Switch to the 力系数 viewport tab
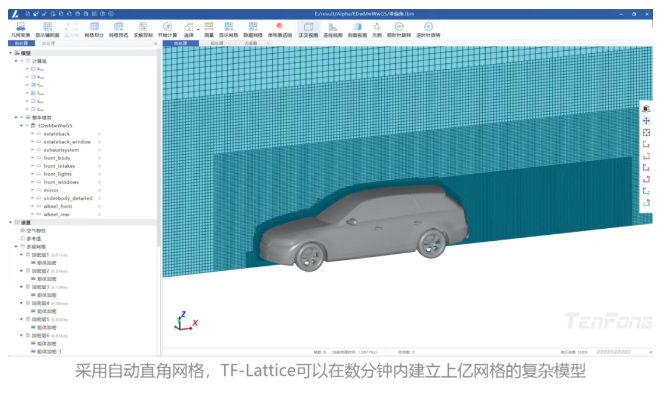 (251, 43)
